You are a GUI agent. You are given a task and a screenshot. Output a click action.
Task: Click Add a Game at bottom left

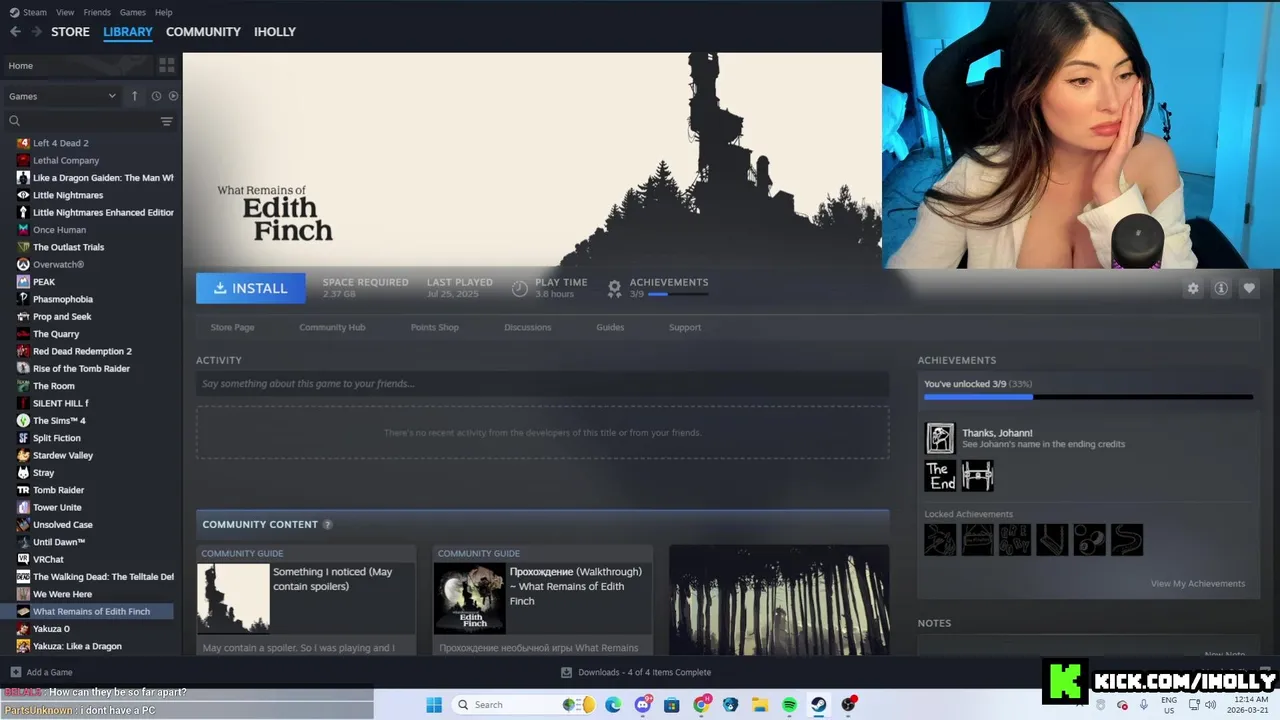(41, 672)
